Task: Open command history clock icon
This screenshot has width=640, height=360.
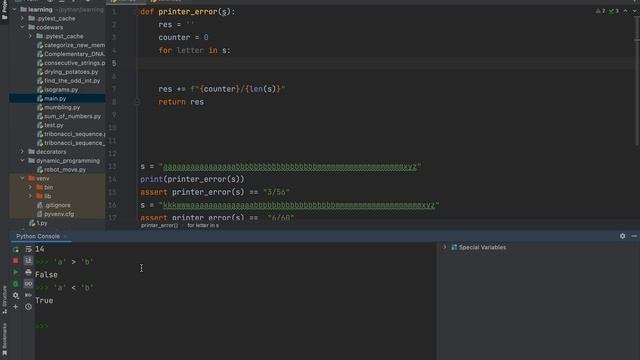Action: point(28,307)
